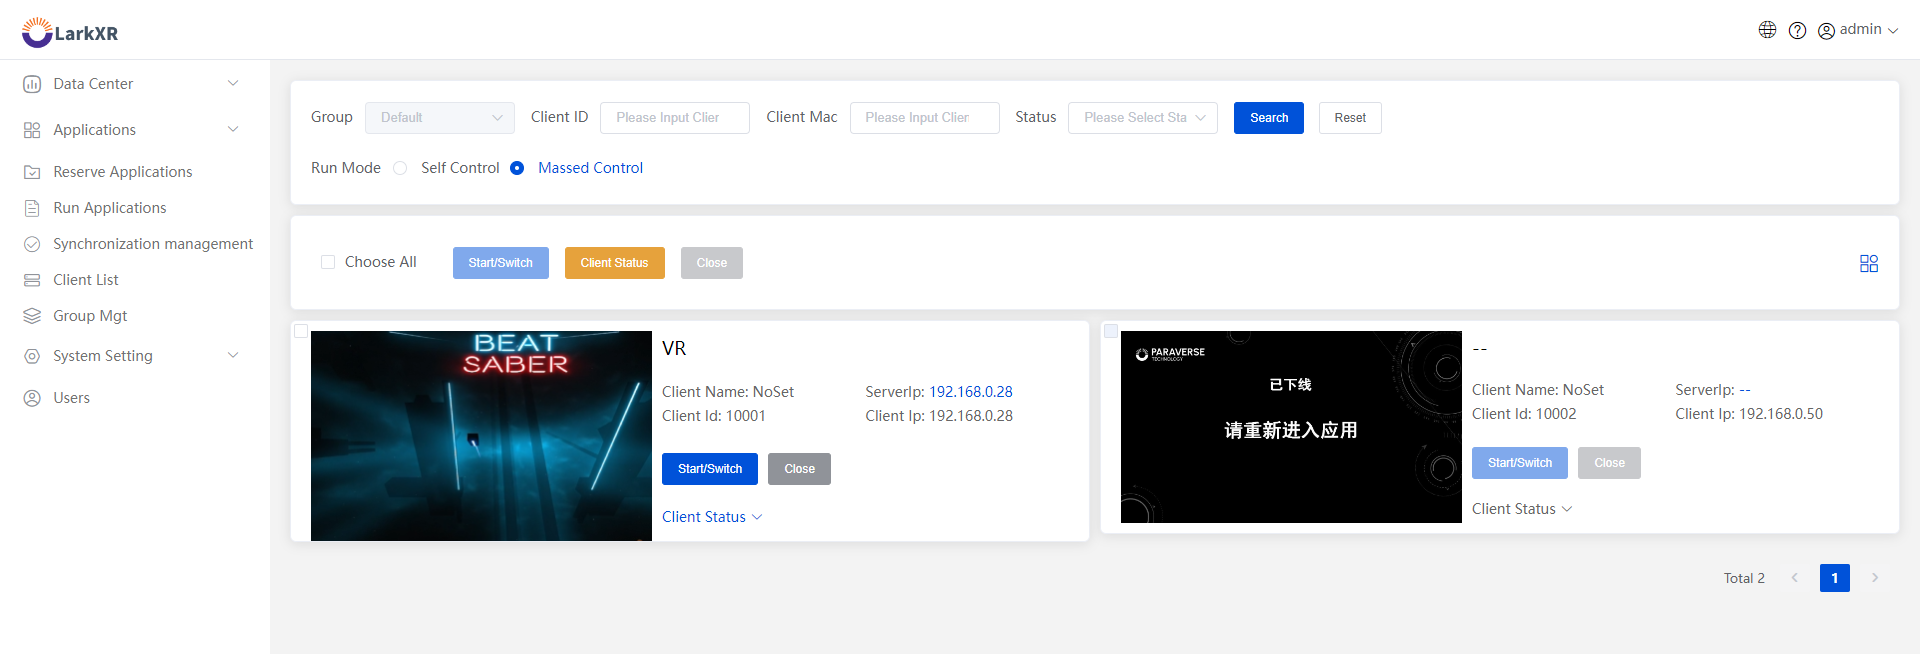Expand the Data Center menu chevron

click(233, 83)
